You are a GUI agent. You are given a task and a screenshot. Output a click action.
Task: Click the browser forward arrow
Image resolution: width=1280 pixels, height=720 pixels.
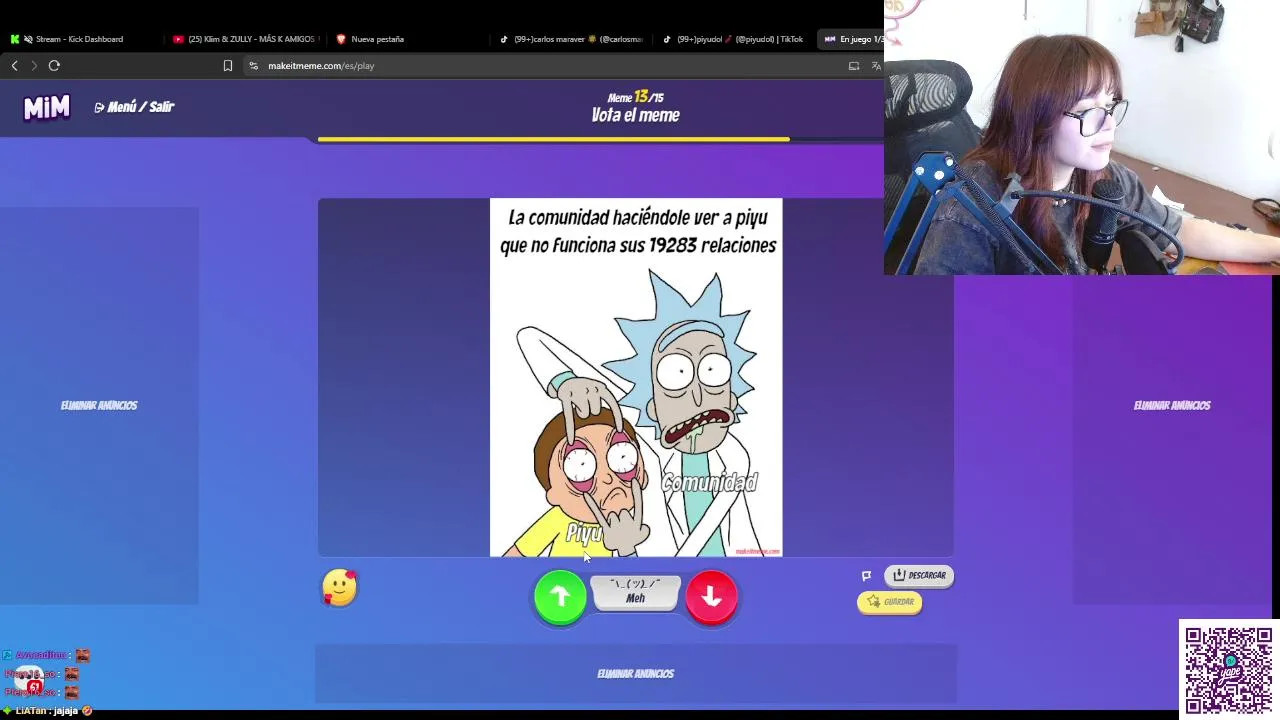tap(33, 66)
